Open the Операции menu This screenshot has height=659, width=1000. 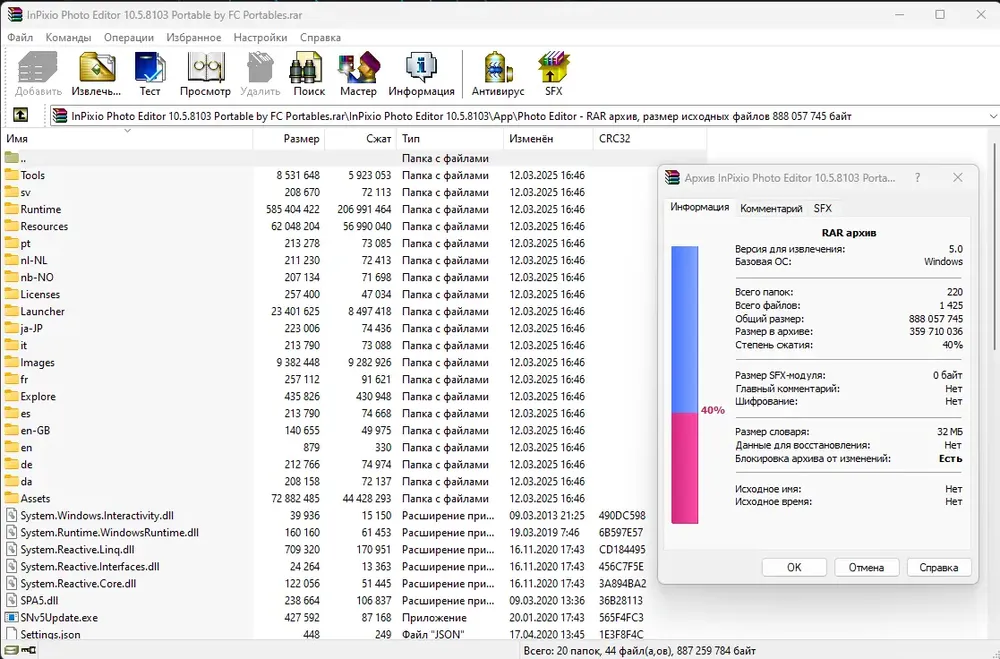[129, 38]
